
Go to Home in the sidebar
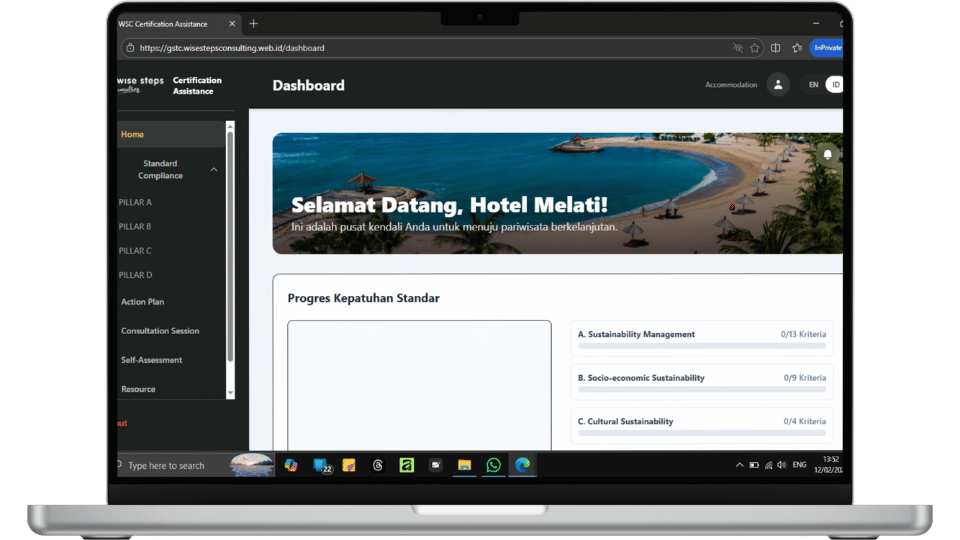tap(132, 134)
